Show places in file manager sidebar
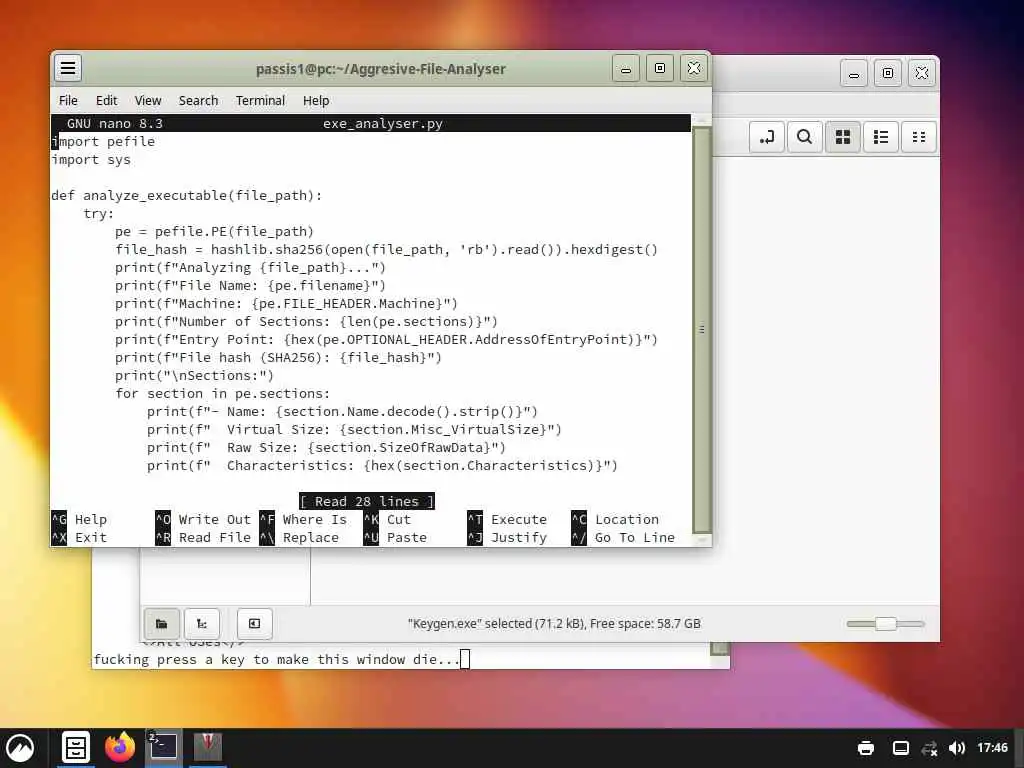Screen dimensions: 1024x768 [161, 624]
